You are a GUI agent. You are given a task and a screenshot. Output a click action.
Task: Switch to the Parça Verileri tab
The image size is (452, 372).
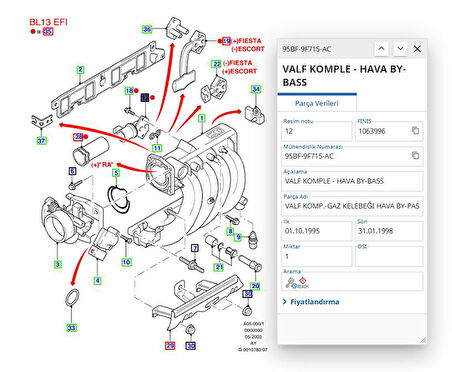tap(317, 103)
